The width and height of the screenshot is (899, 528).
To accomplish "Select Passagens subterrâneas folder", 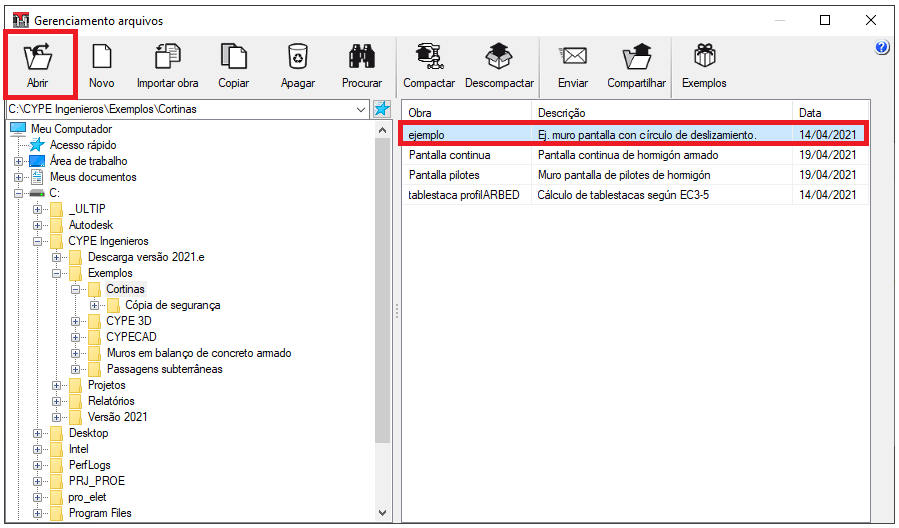I will coord(165,369).
